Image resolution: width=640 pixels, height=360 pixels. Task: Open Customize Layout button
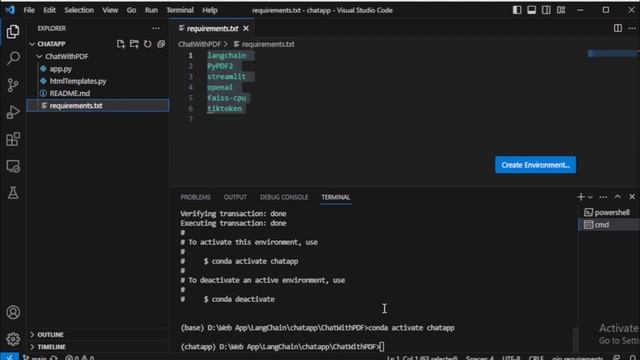point(561,10)
